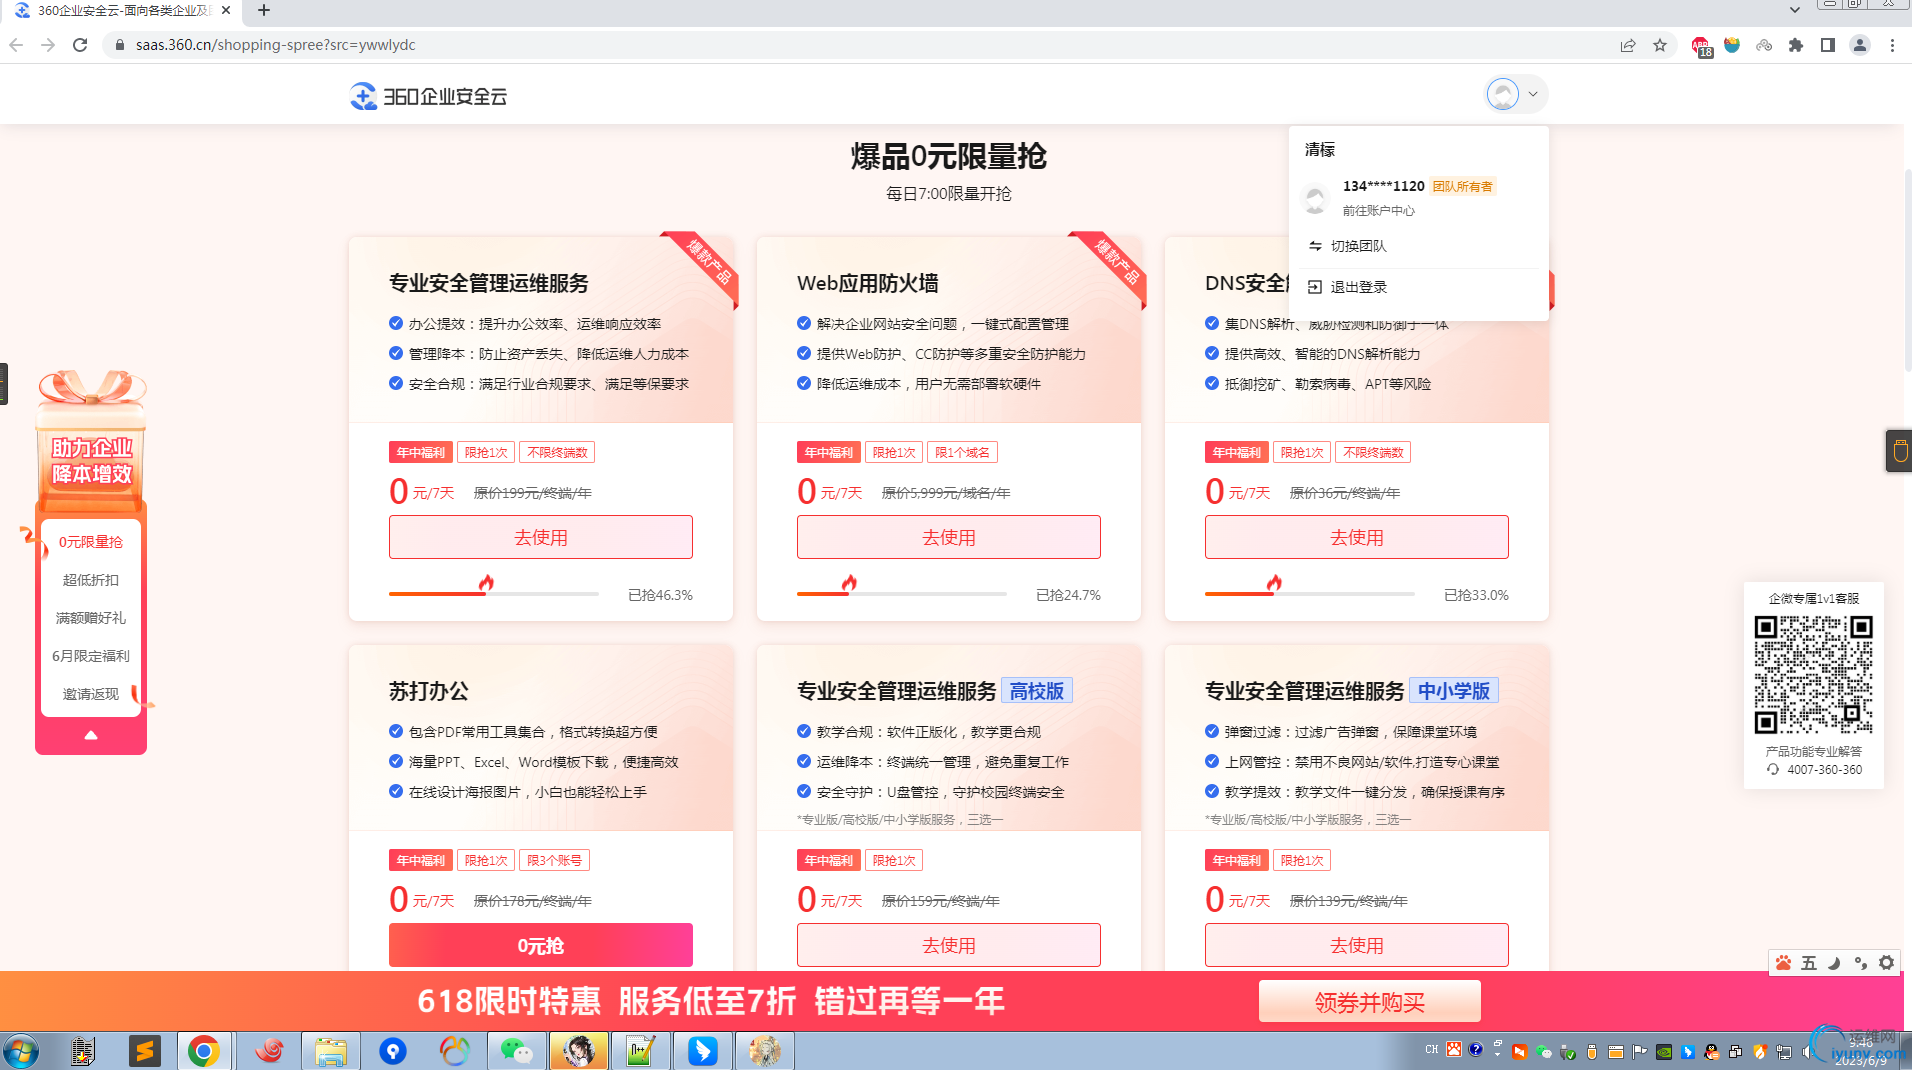Open the Chrome profile icon
Image resolution: width=1912 pixels, height=1070 pixels.
point(1860,45)
